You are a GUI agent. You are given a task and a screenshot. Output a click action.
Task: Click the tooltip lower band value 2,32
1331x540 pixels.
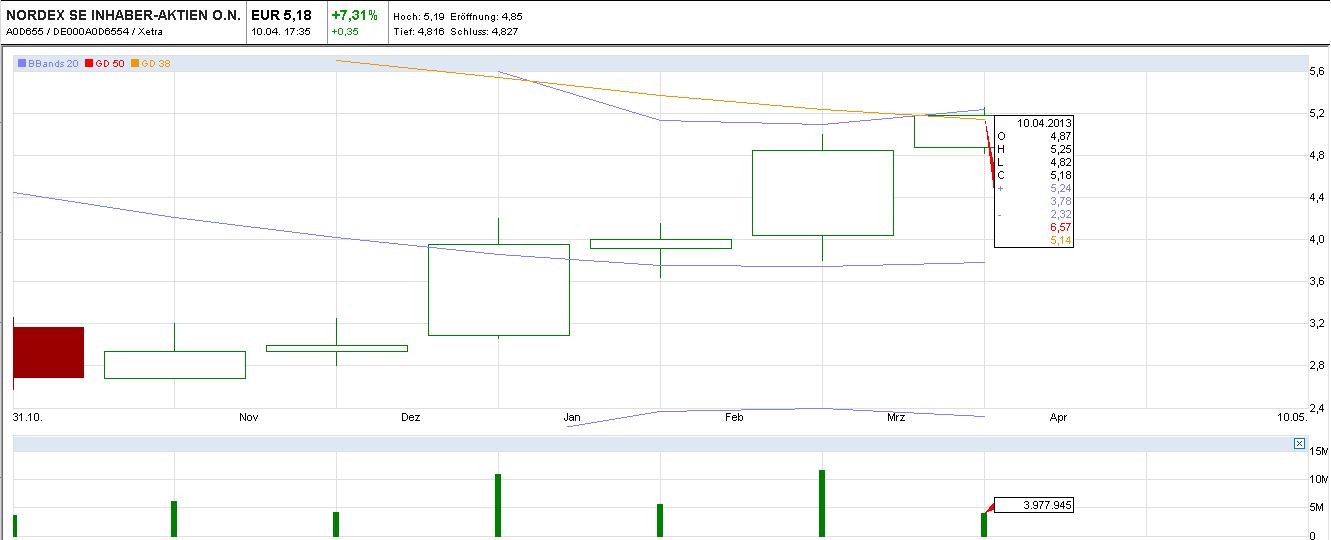(1061, 214)
